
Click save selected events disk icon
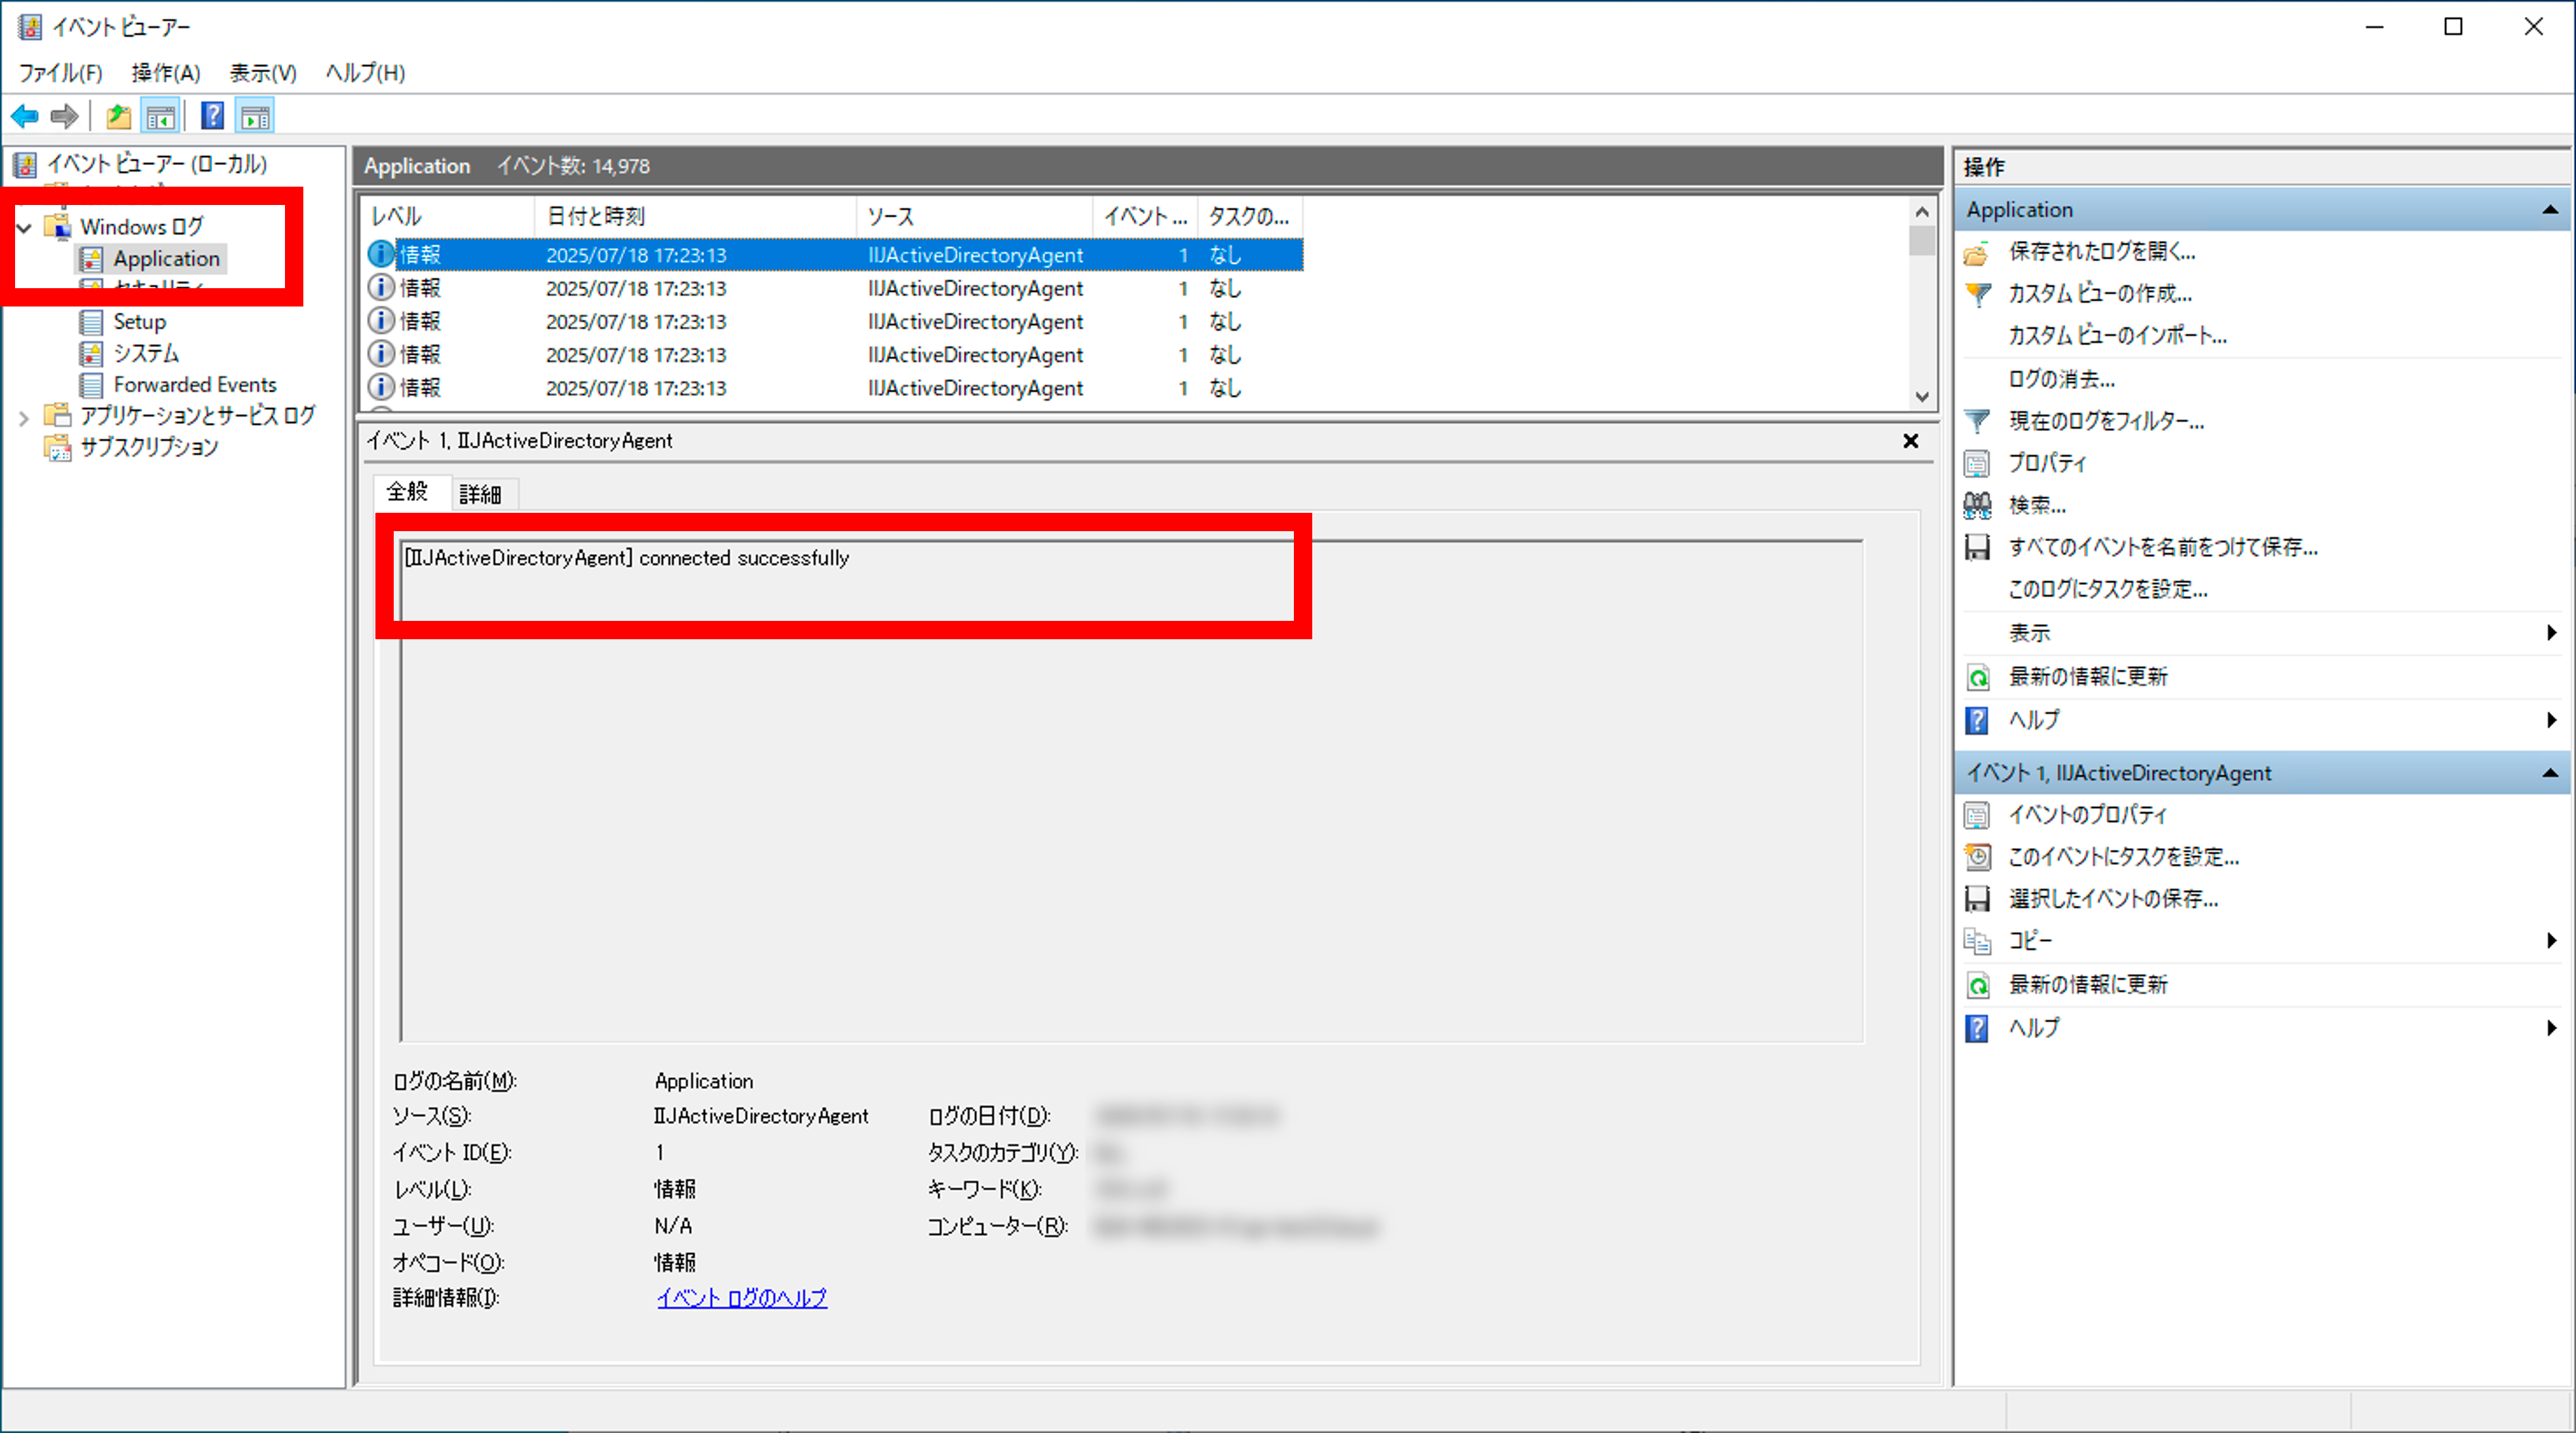pyautogui.click(x=1977, y=899)
